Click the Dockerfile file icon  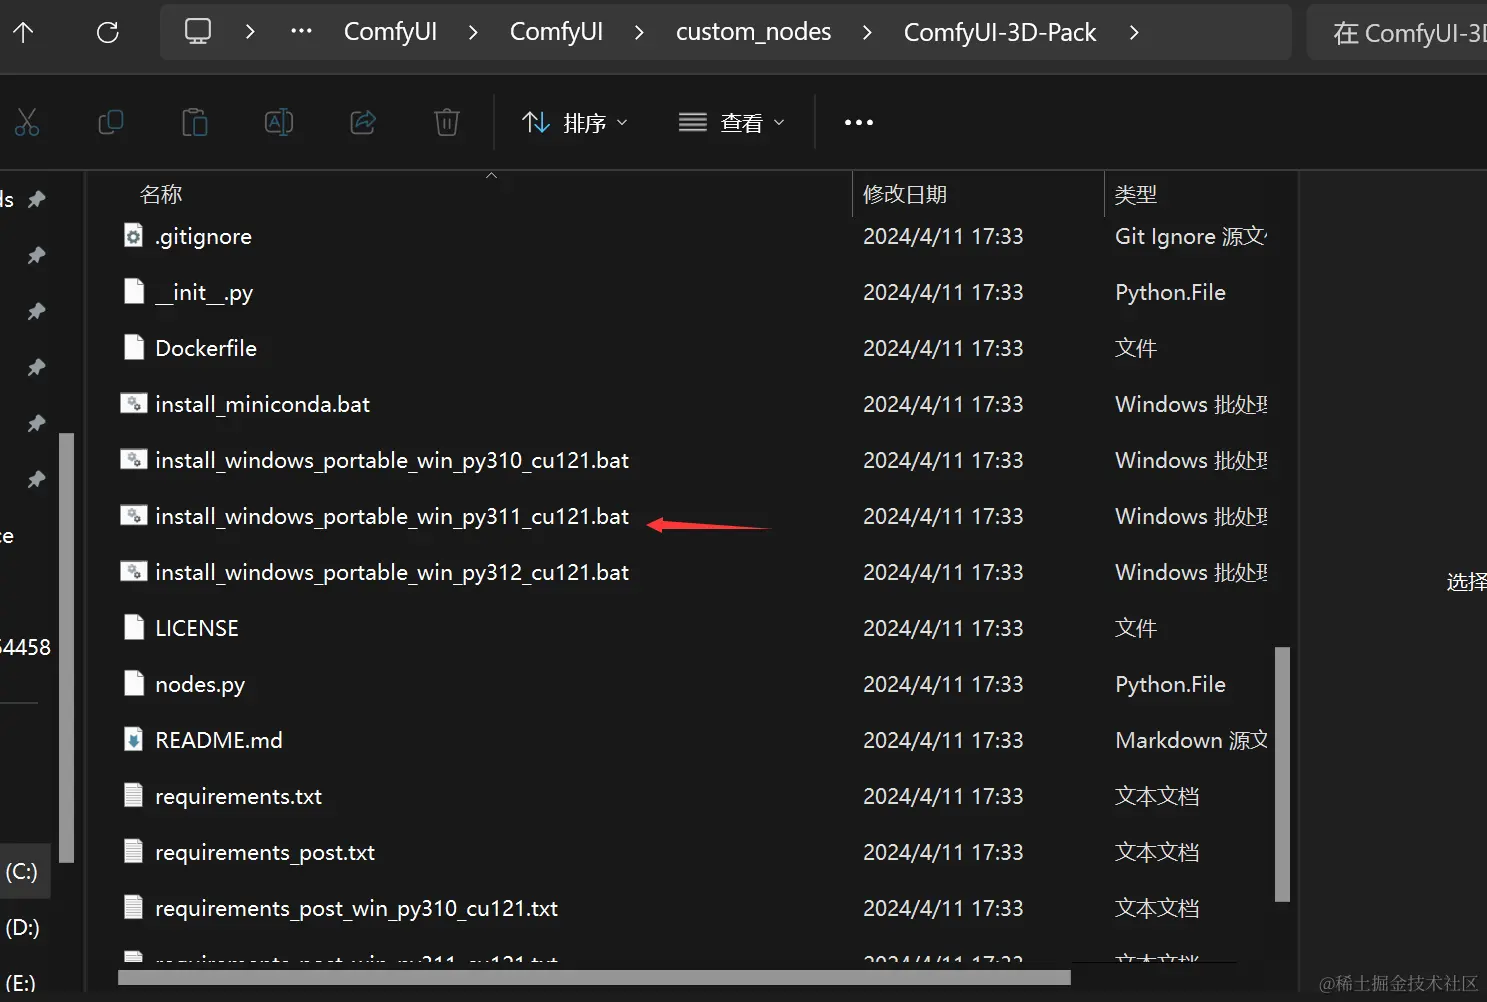(134, 347)
